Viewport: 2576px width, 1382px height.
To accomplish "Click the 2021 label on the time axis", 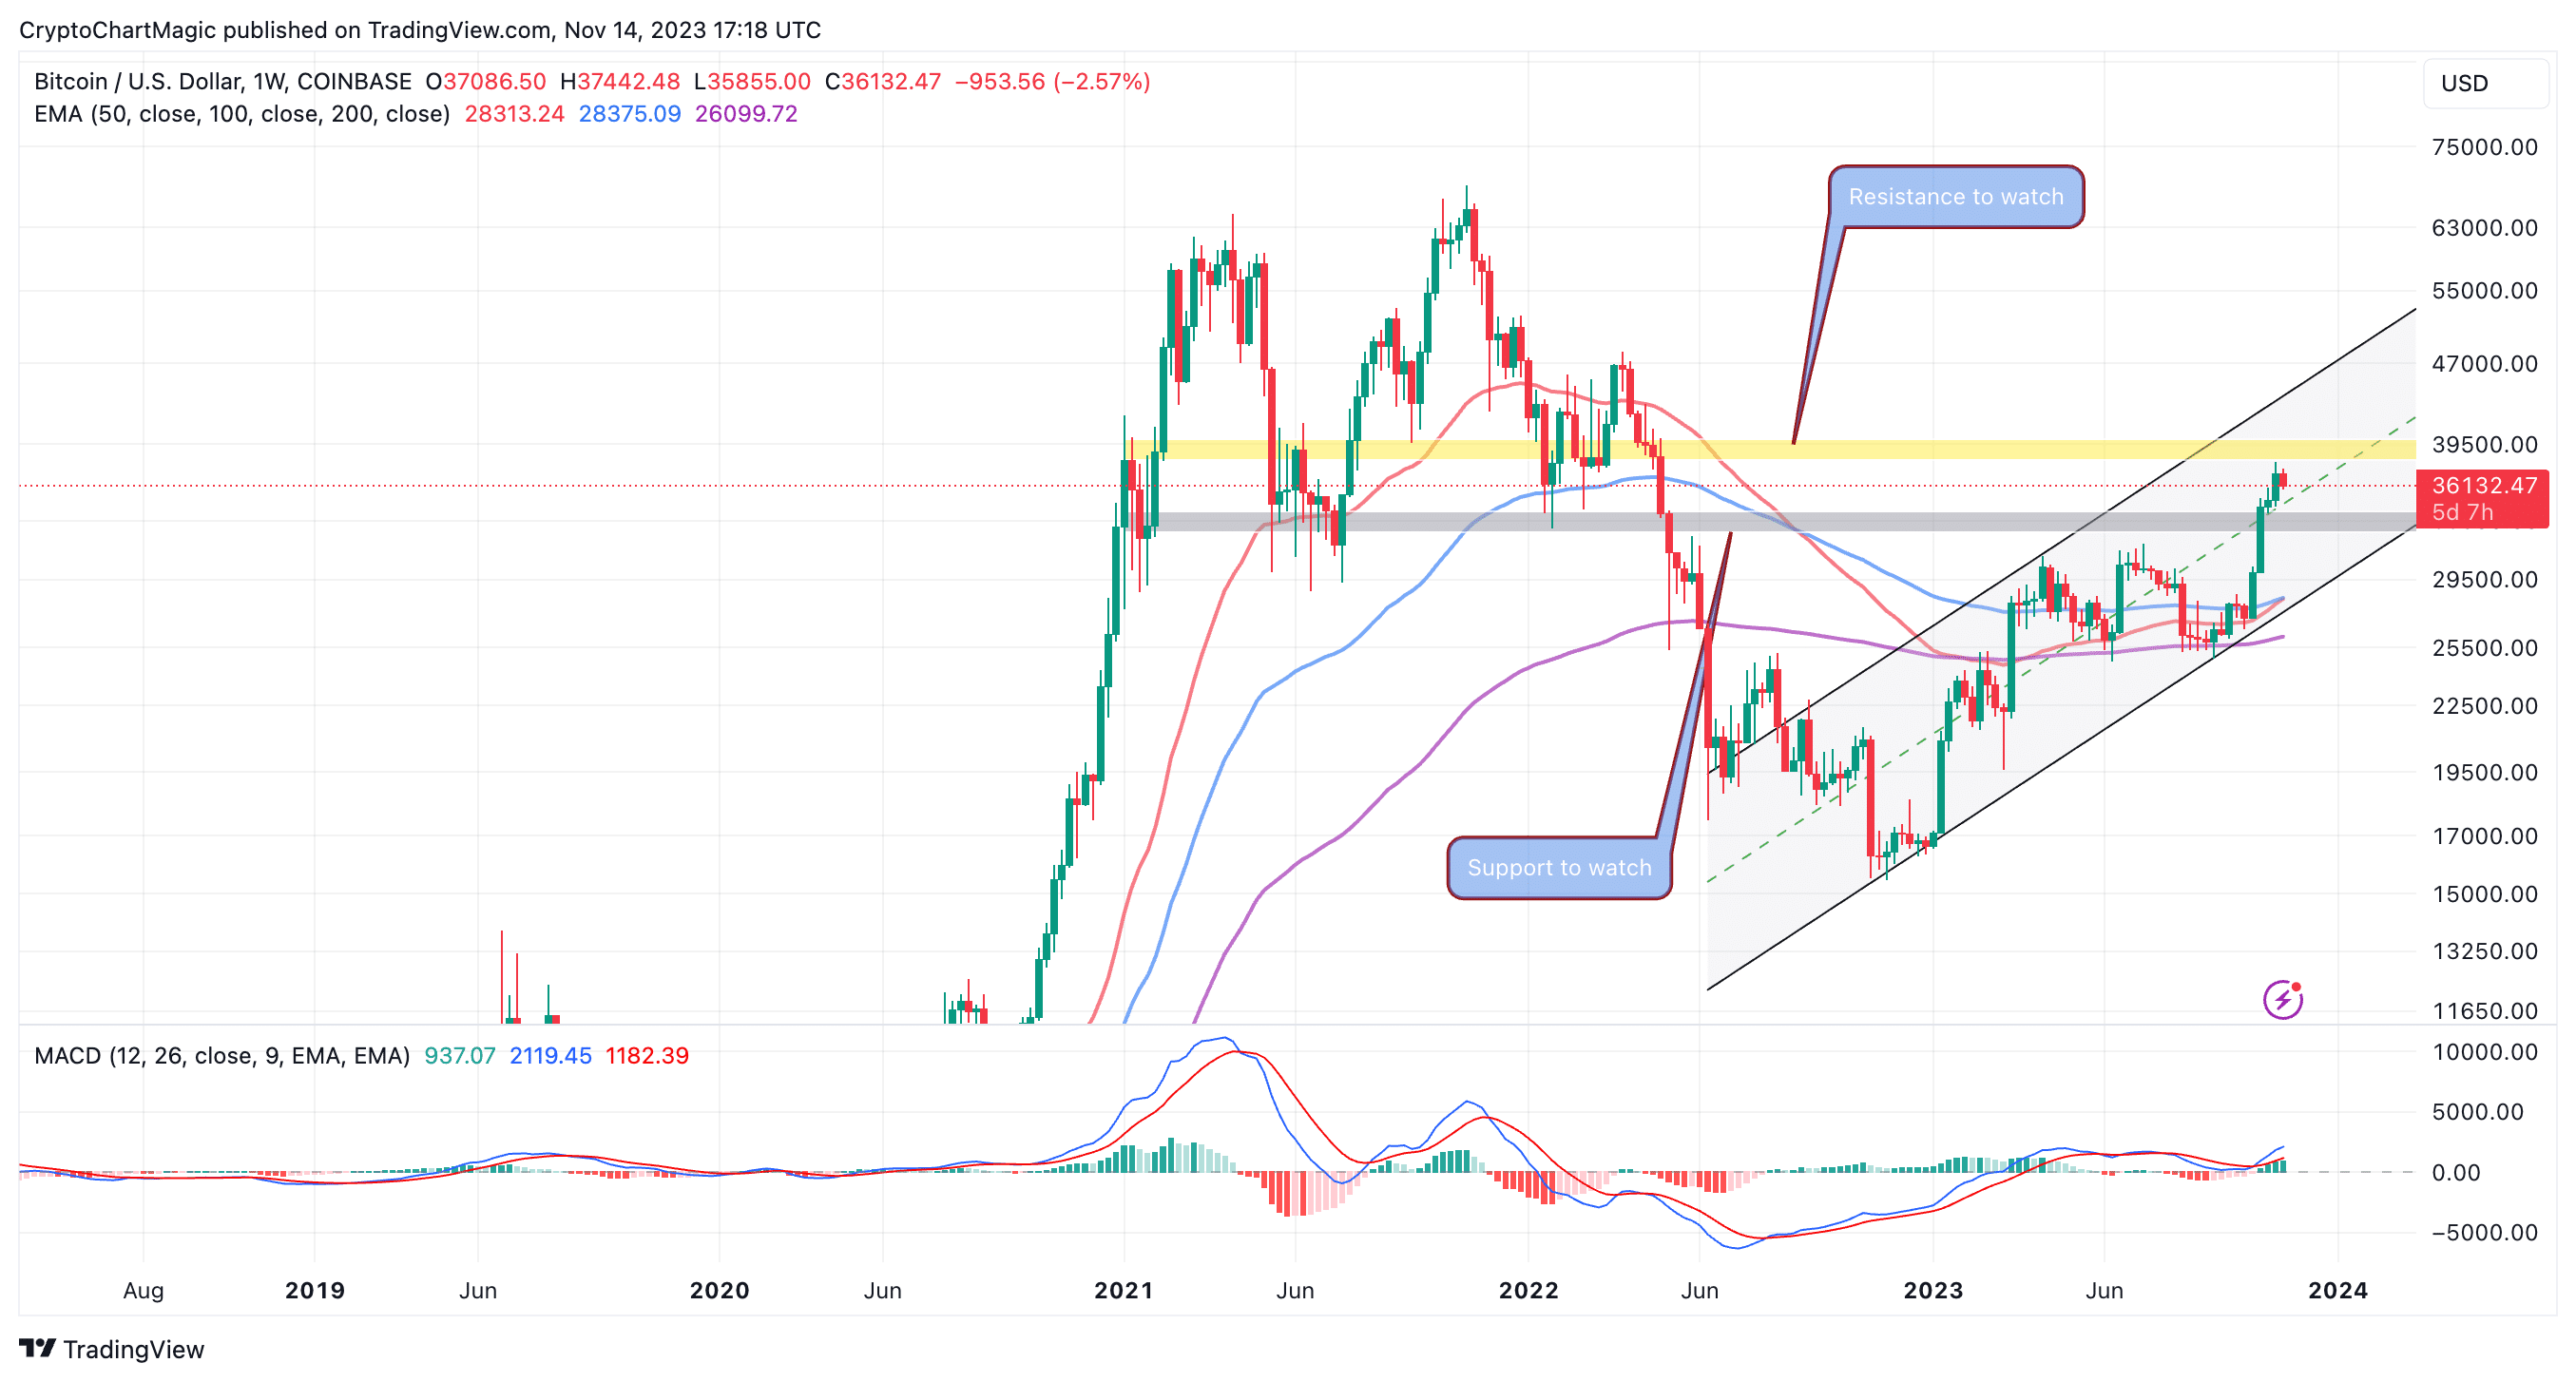I will point(1124,1290).
